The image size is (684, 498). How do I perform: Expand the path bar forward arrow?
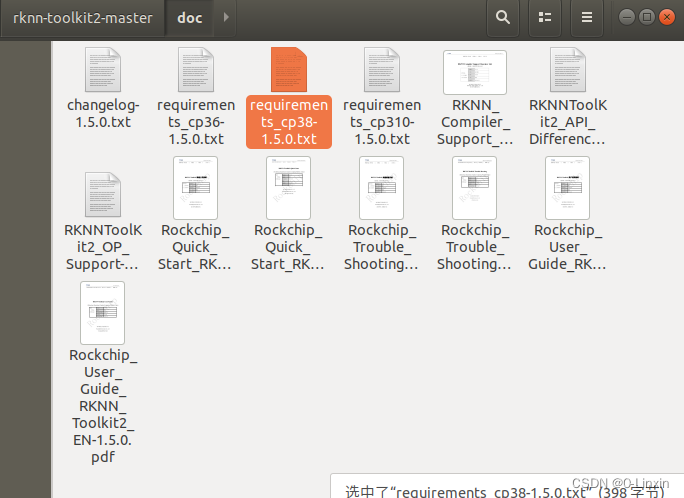click(x=226, y=17)
